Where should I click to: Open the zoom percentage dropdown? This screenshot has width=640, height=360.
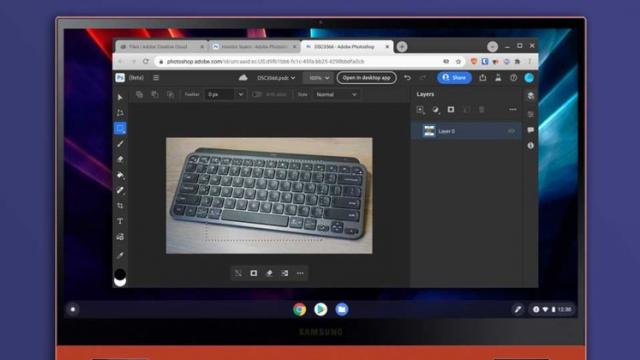click(x=318, y=78)
